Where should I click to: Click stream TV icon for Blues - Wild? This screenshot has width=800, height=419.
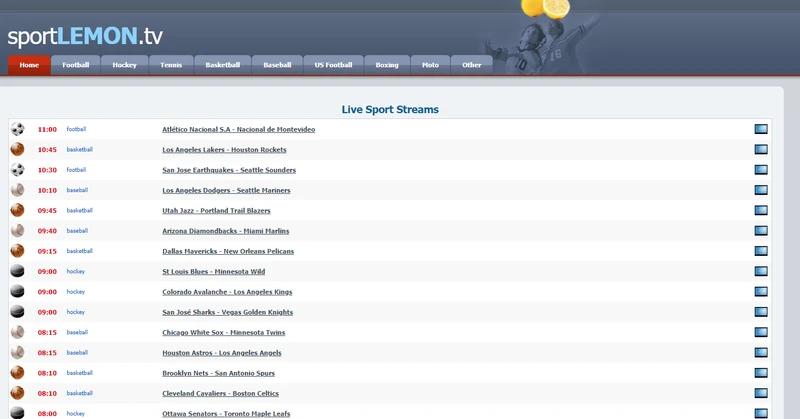pos(761,271)
